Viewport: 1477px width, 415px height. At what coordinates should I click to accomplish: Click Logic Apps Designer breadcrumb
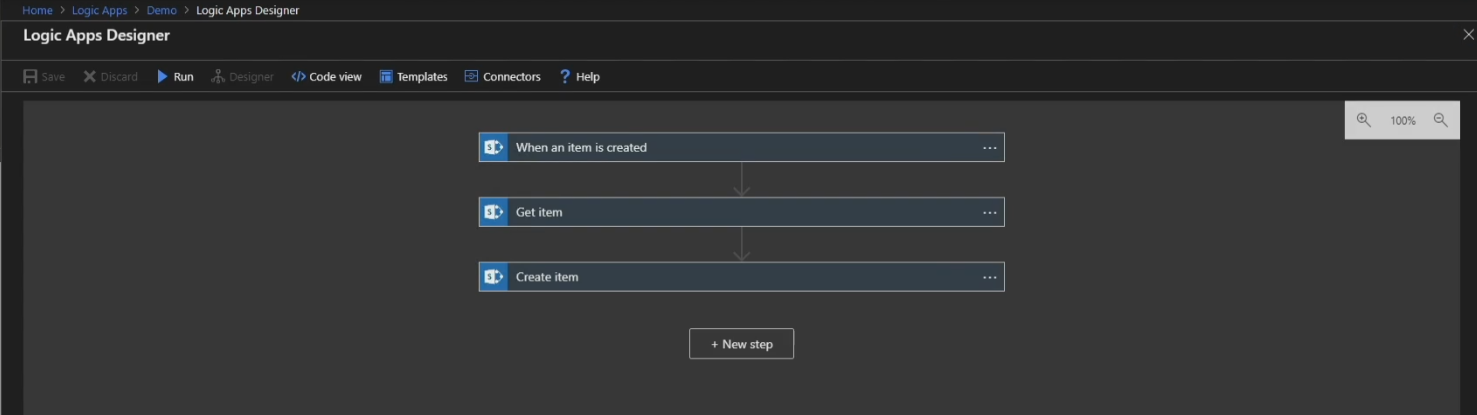(x=247, y=10)
